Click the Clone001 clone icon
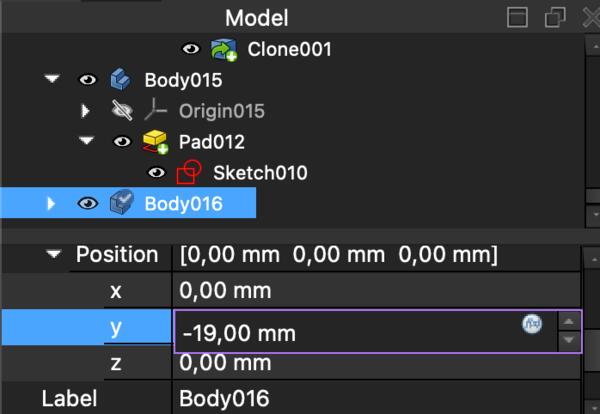 pos(224,49)
